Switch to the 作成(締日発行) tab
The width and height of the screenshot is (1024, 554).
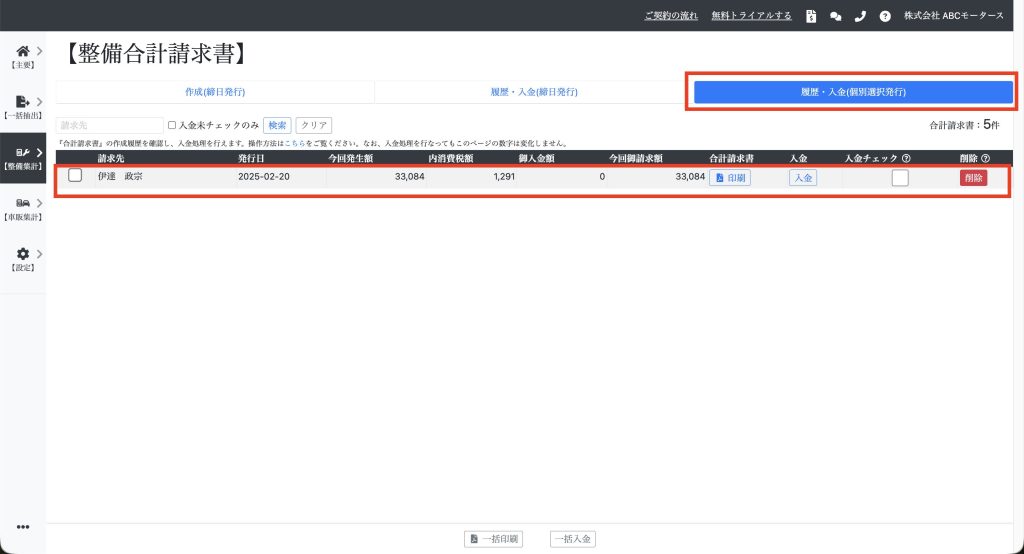pyautogui.click(x=215, y=92)
